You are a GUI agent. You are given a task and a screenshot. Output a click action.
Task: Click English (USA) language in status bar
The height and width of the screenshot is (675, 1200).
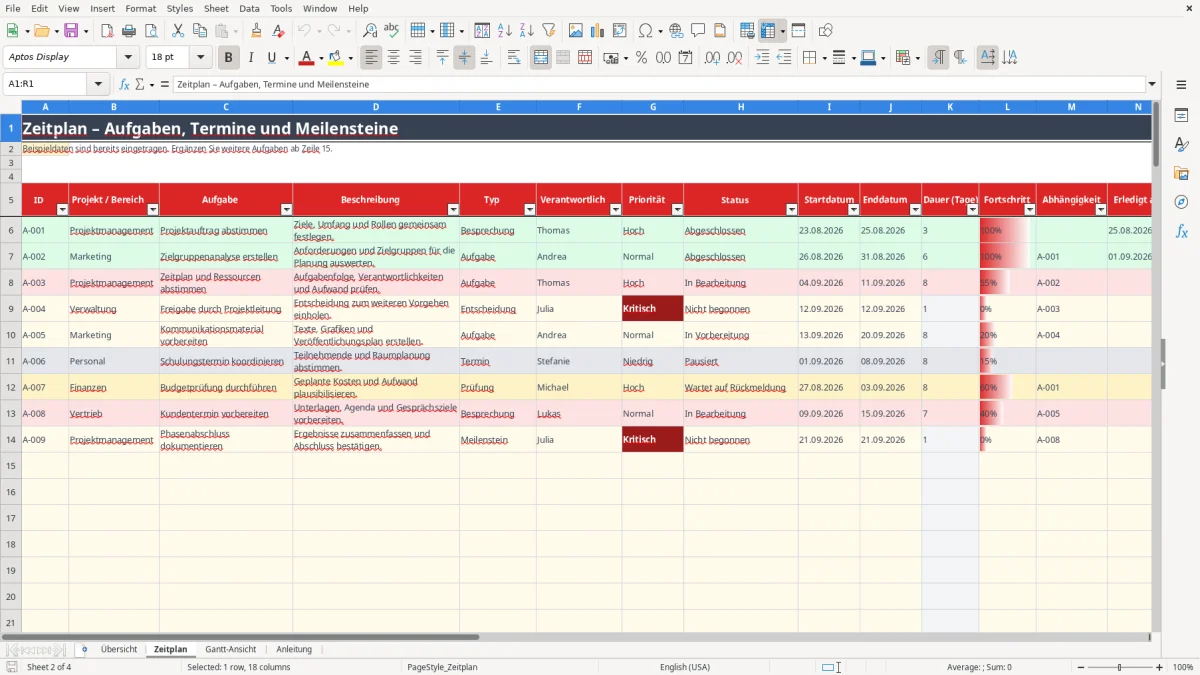coord(684,667)
